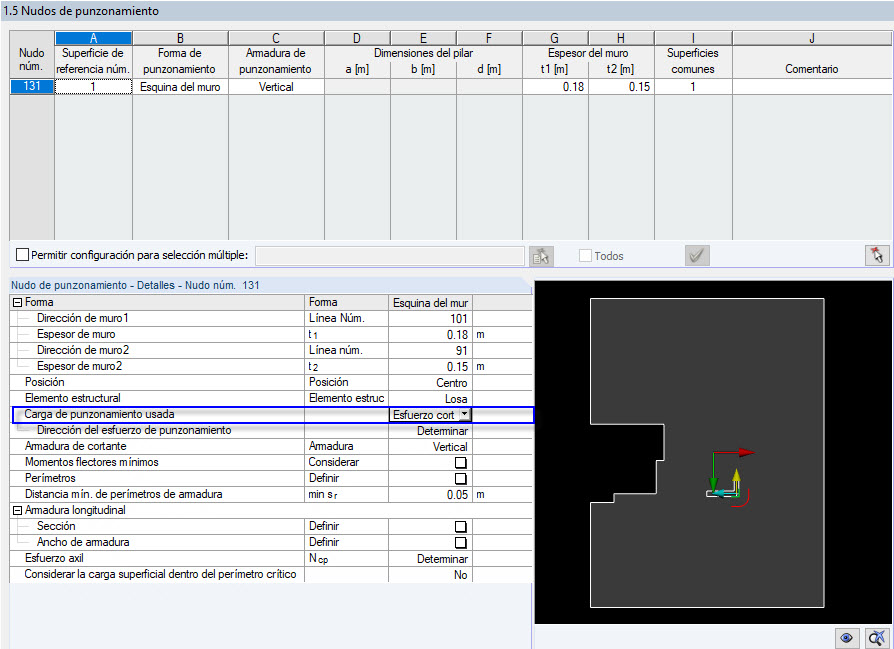The height and width of the screenshot is (649, 894).
Task: Click the zoom details icon at bottom right
Action: pos(876,637)
